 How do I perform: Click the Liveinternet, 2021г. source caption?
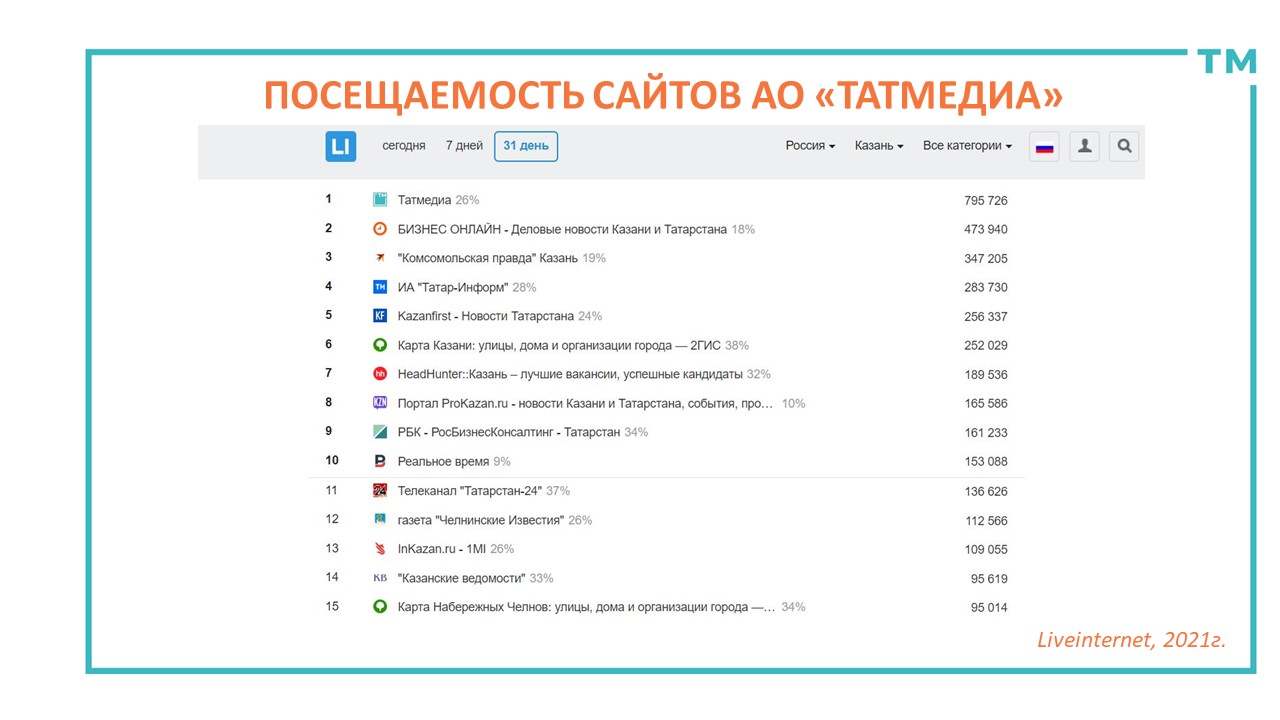point(1132,641)
